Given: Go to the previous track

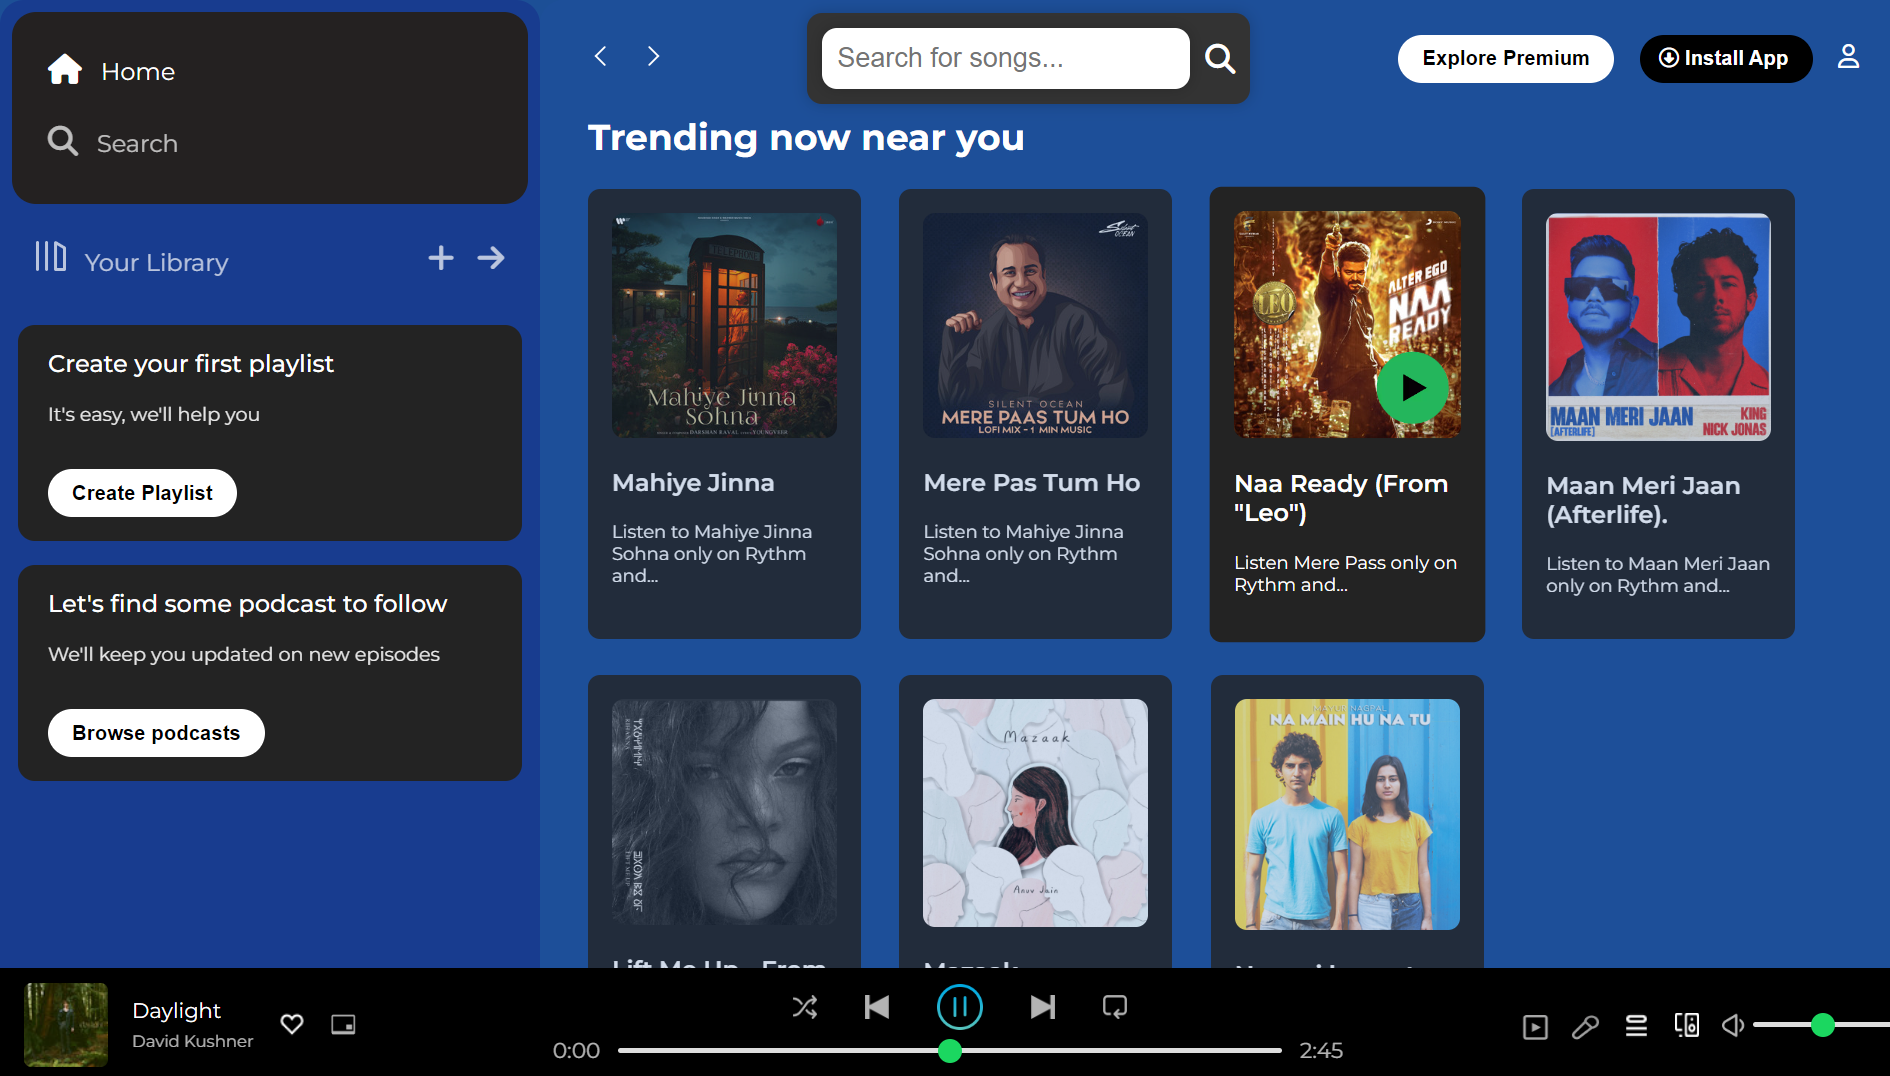Looking at the screenshot, I should coord(877,1007).
